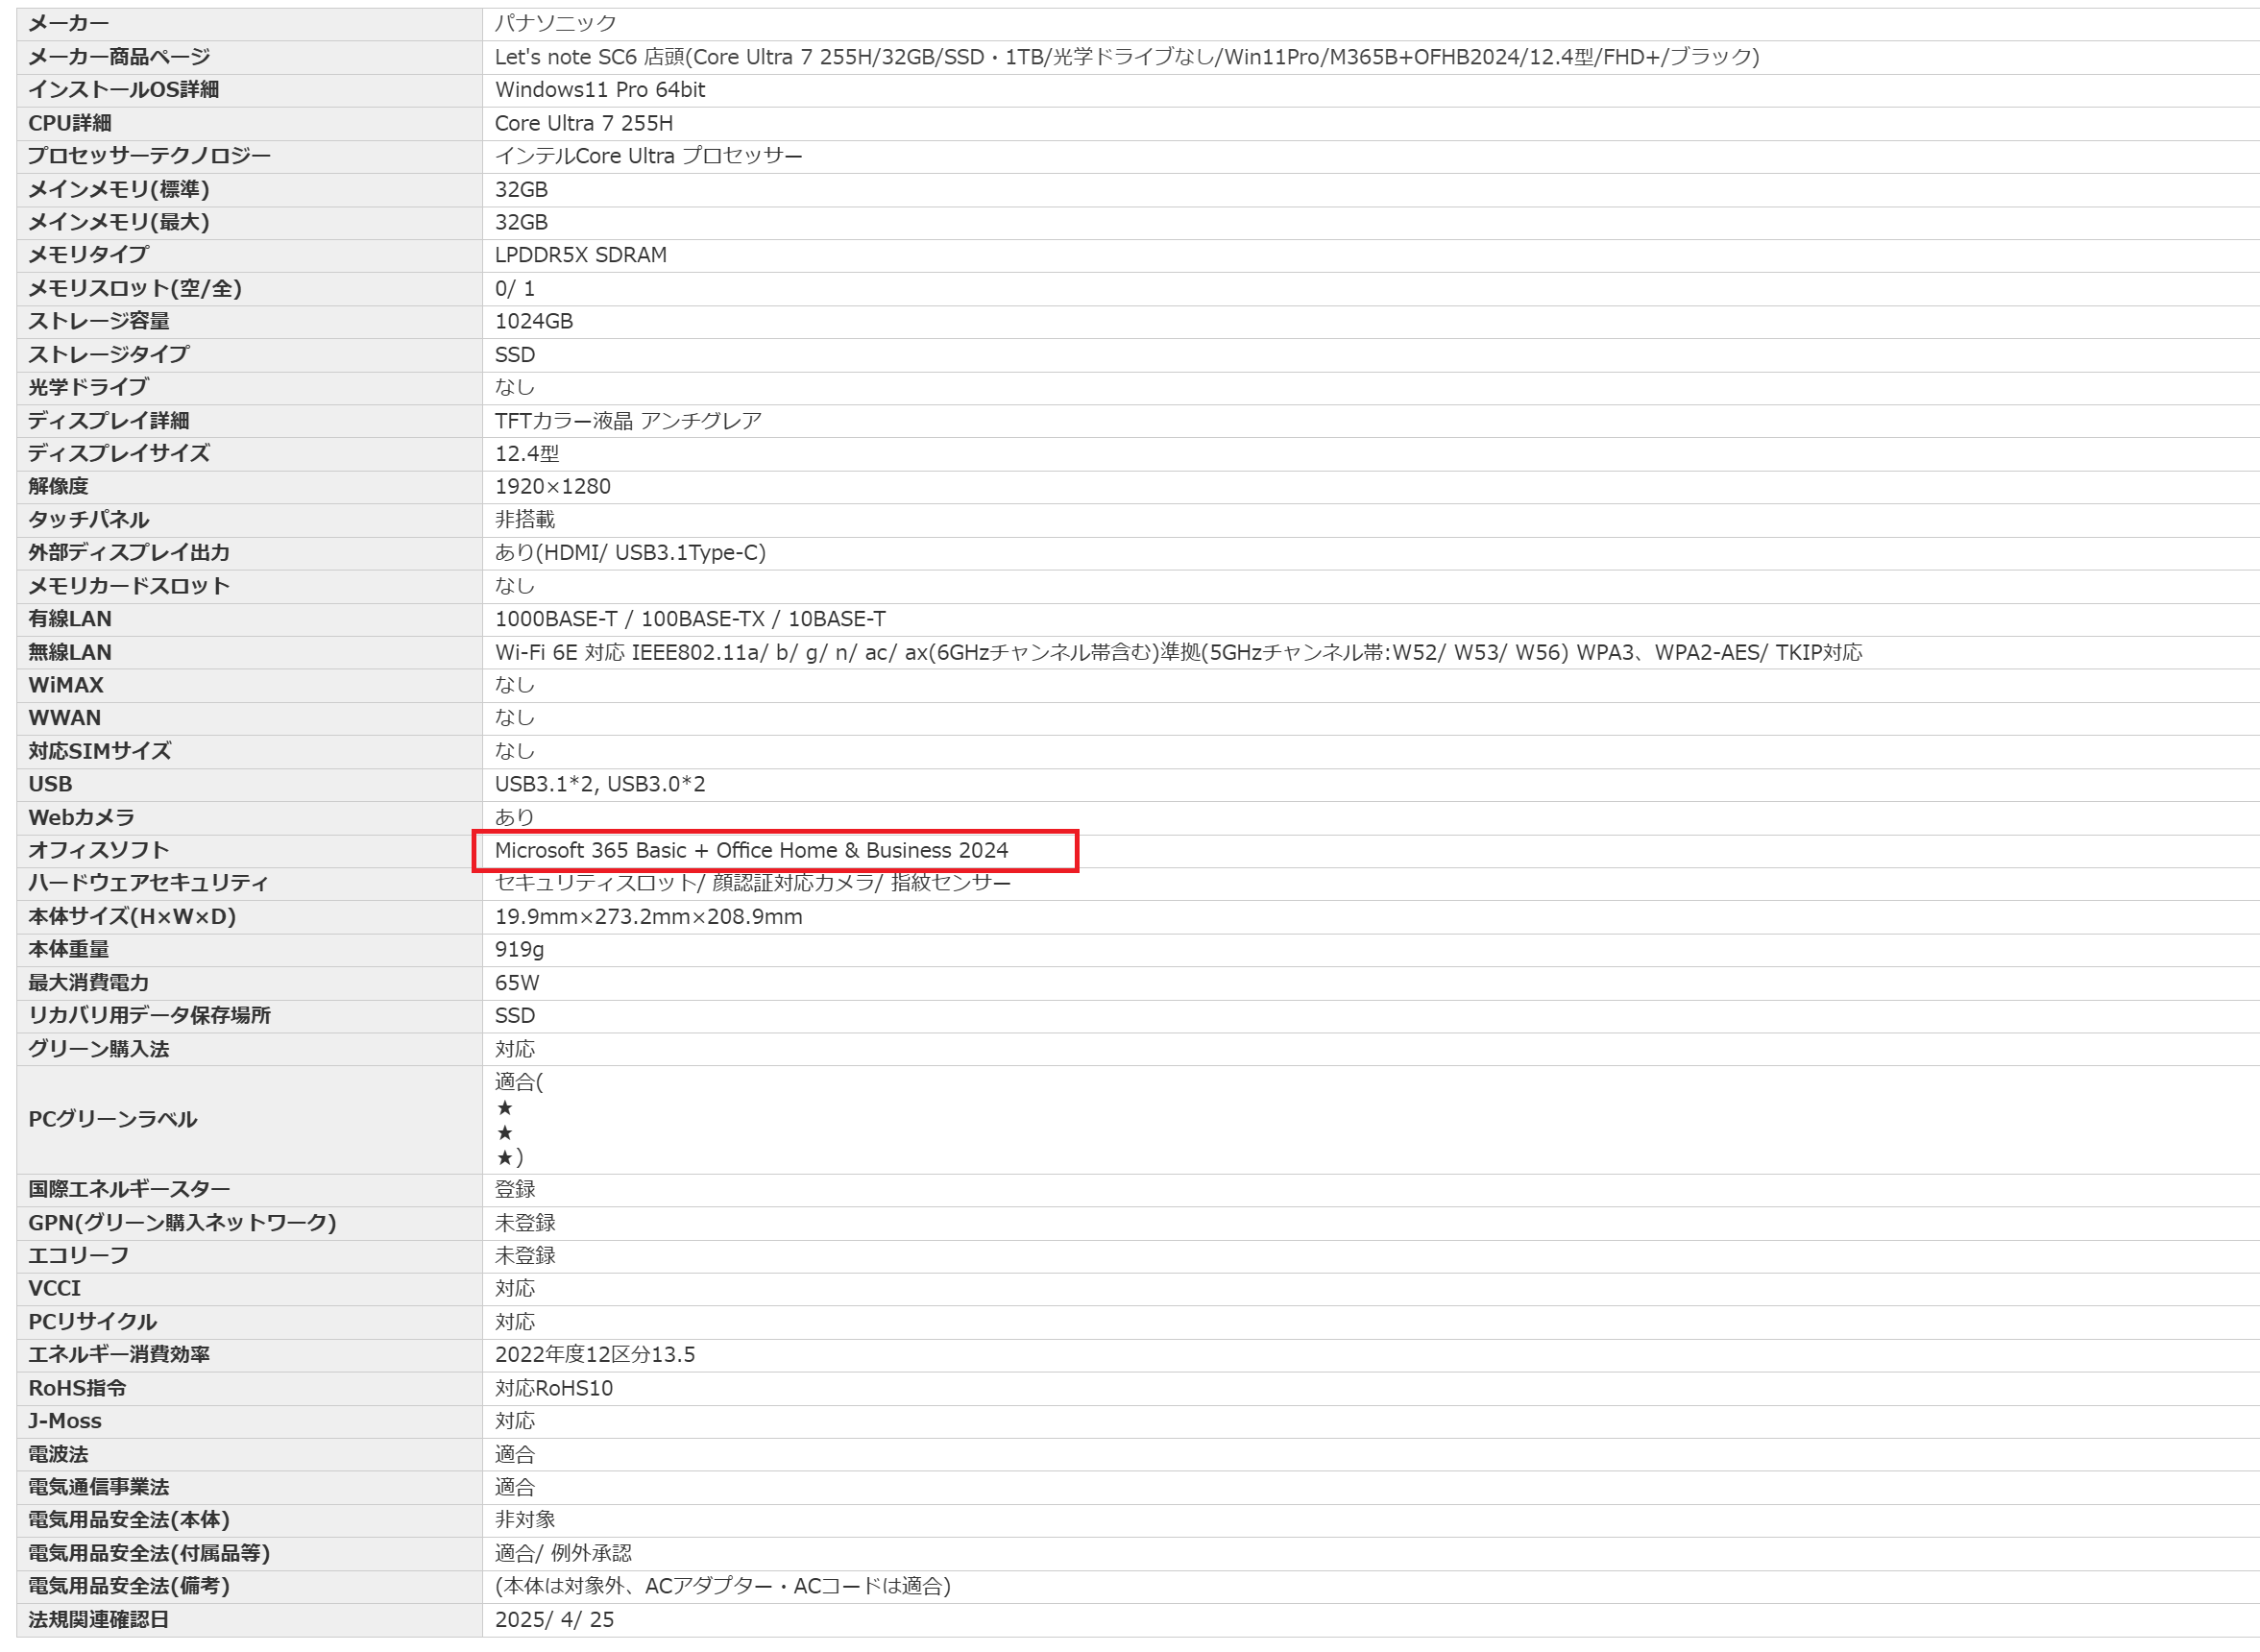Click the Microsoft 365 Basic office software value
Screen dimensions: 2260x1652
coord(751,850)
